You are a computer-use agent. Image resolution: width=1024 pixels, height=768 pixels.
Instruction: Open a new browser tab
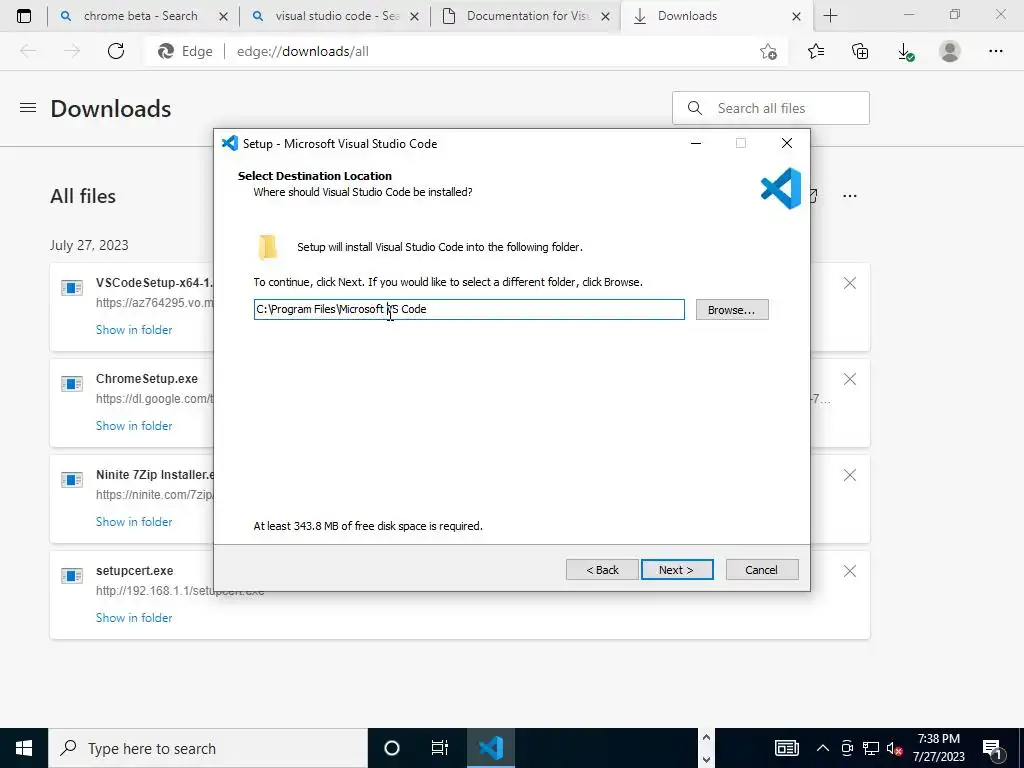[x=830, y=16]
